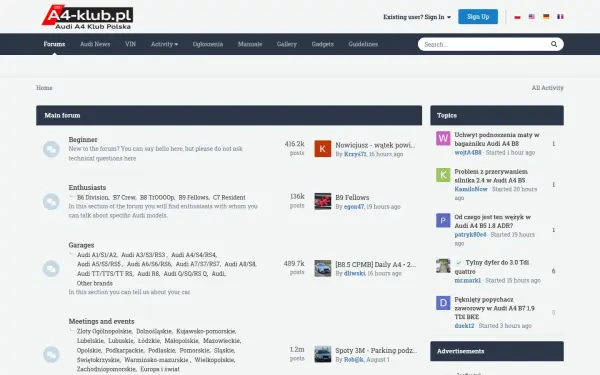The height and width of the screenshot is (375, 600).
Task: Click the Garages forum bubble icon
Action: [51, 268]
